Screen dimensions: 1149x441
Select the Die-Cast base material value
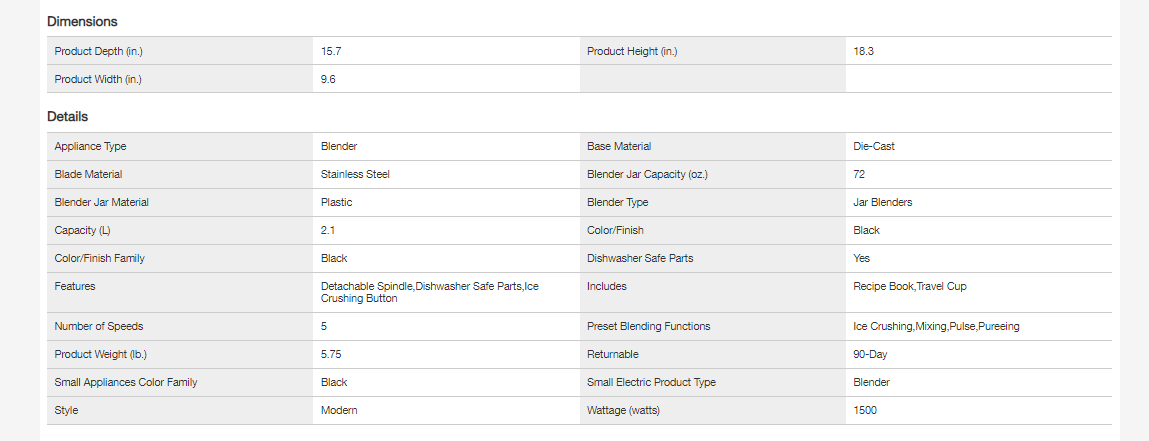874,146
